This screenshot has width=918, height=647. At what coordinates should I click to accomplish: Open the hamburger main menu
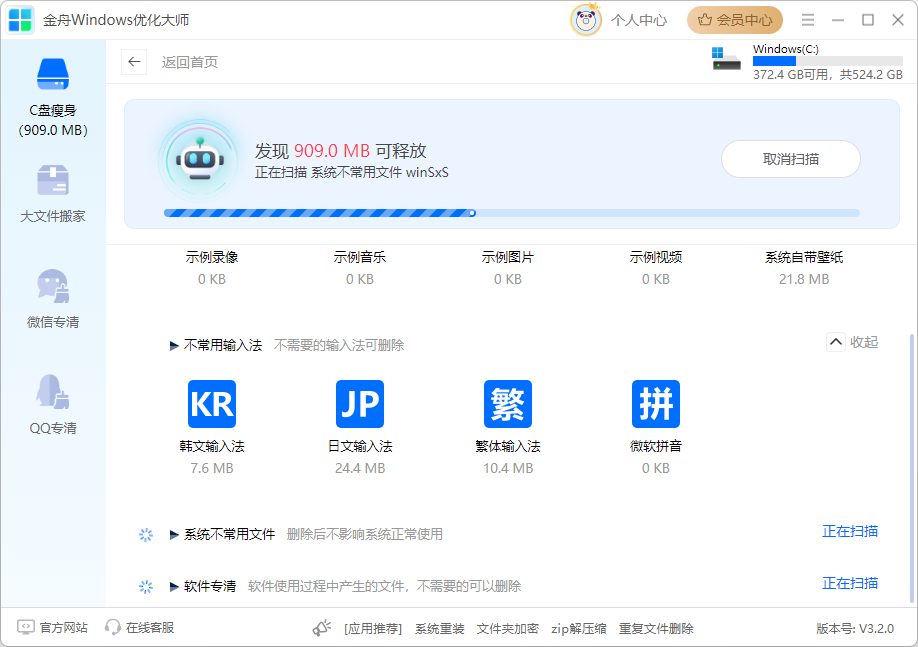click(x=808, y=20)
